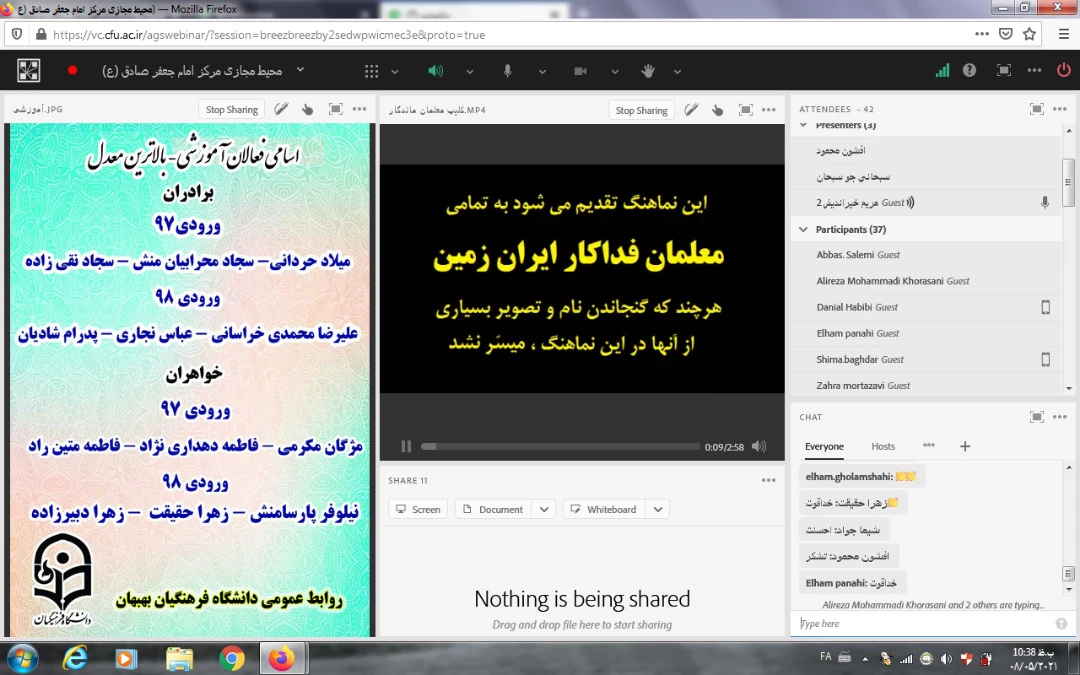Screen dimensions: 1080x675
Task: Enable the pointer tool in the JPG share pod
Action: click(308, 110)
